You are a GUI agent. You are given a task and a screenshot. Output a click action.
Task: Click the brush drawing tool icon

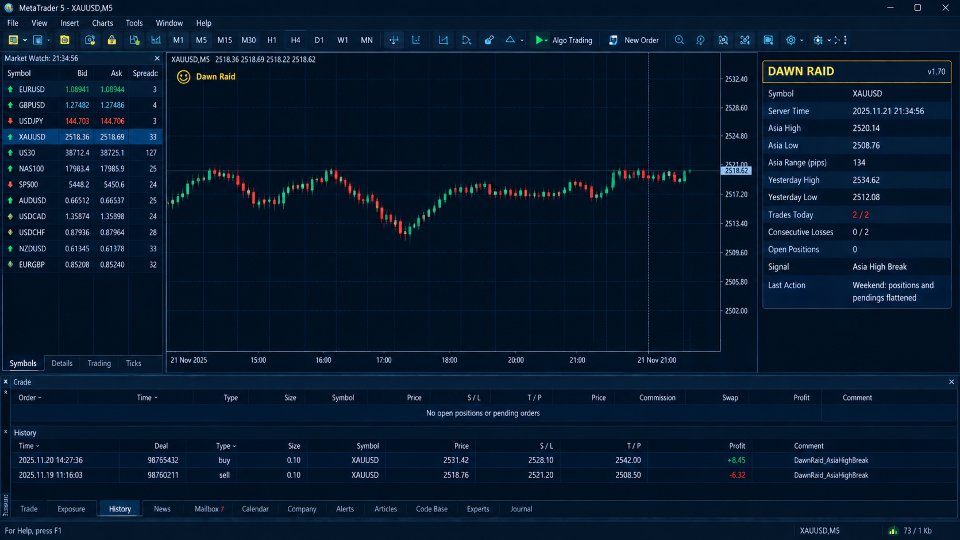point(489,40)
